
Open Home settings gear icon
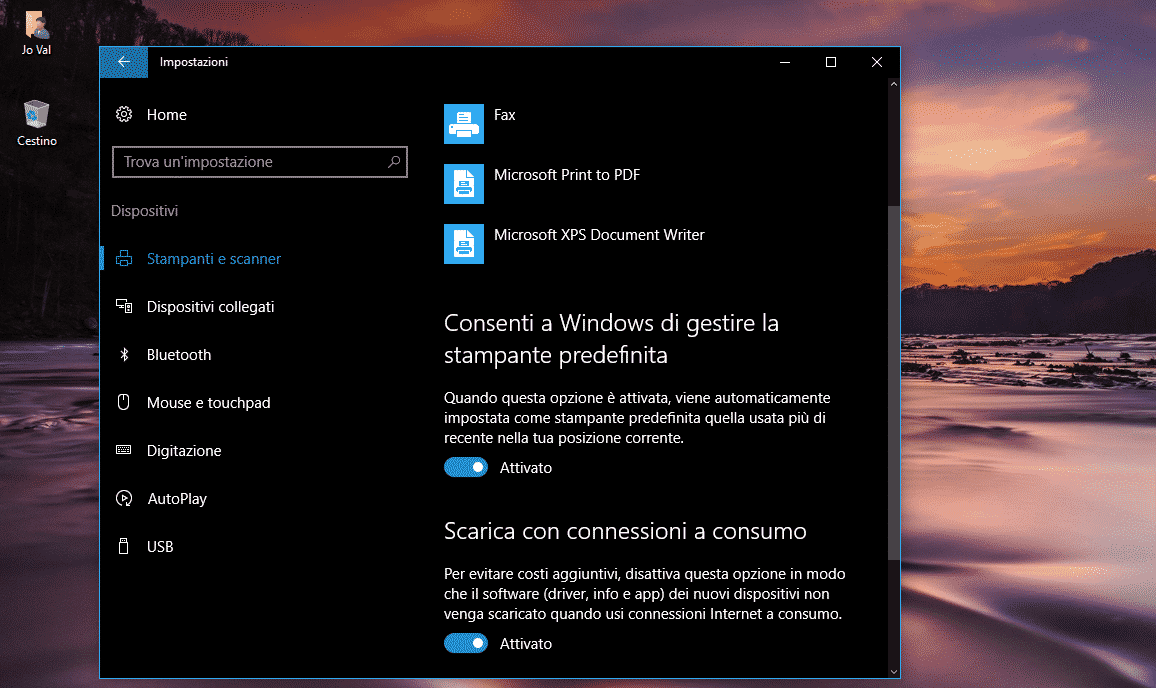tap(124, 114)
